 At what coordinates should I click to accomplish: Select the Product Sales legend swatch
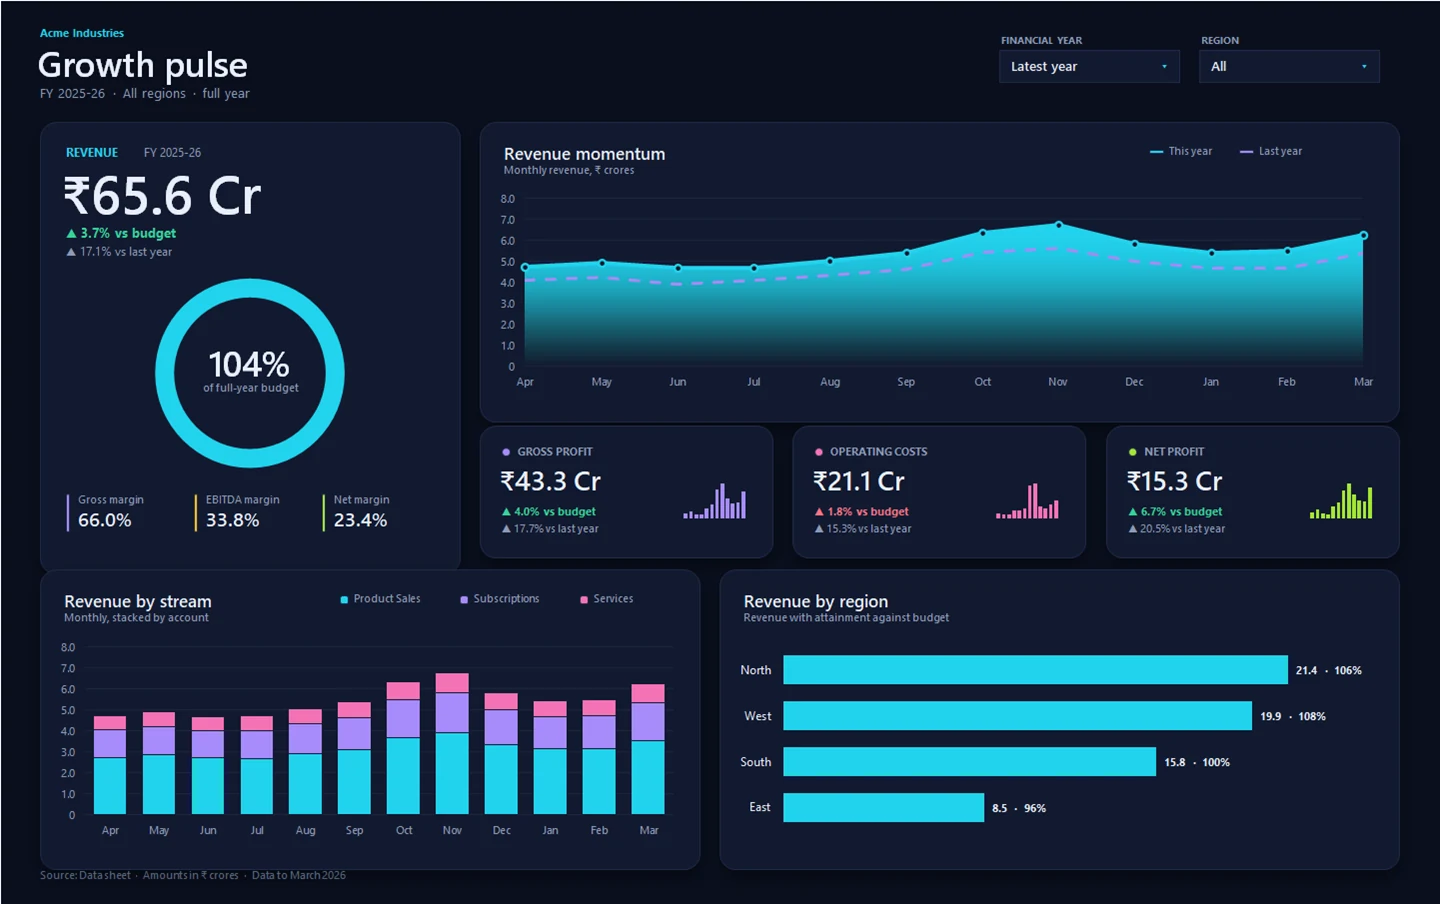click(344, 600)
